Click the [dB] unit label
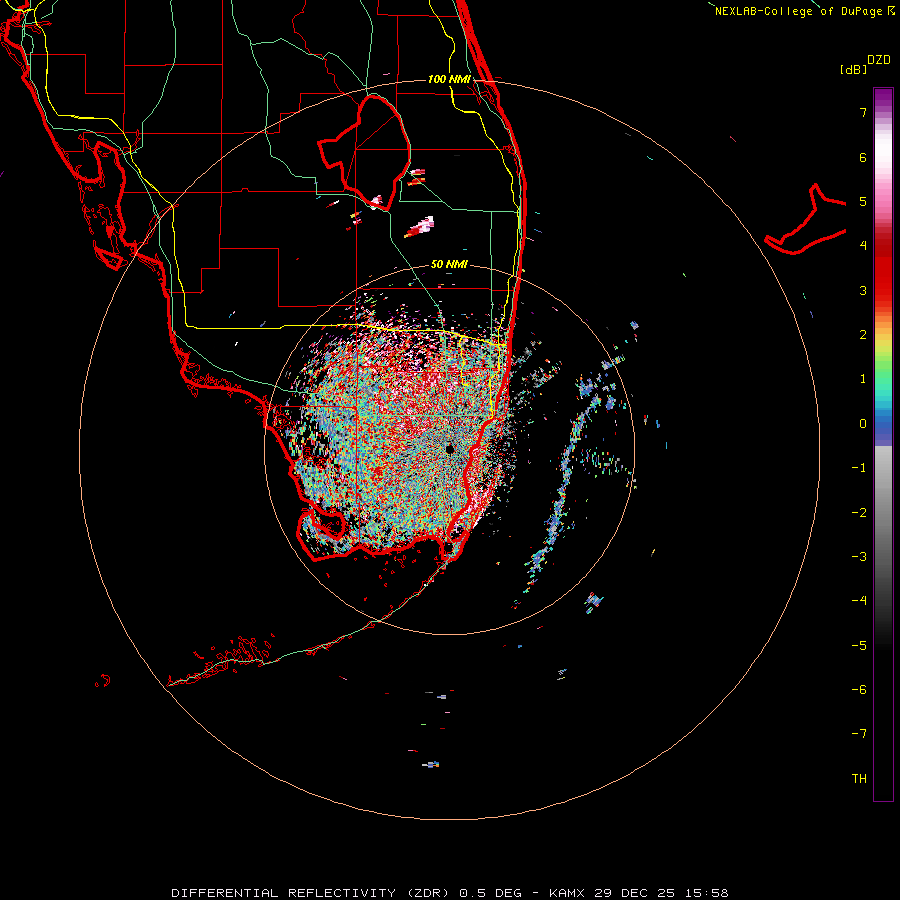 [x=854, y=70]
